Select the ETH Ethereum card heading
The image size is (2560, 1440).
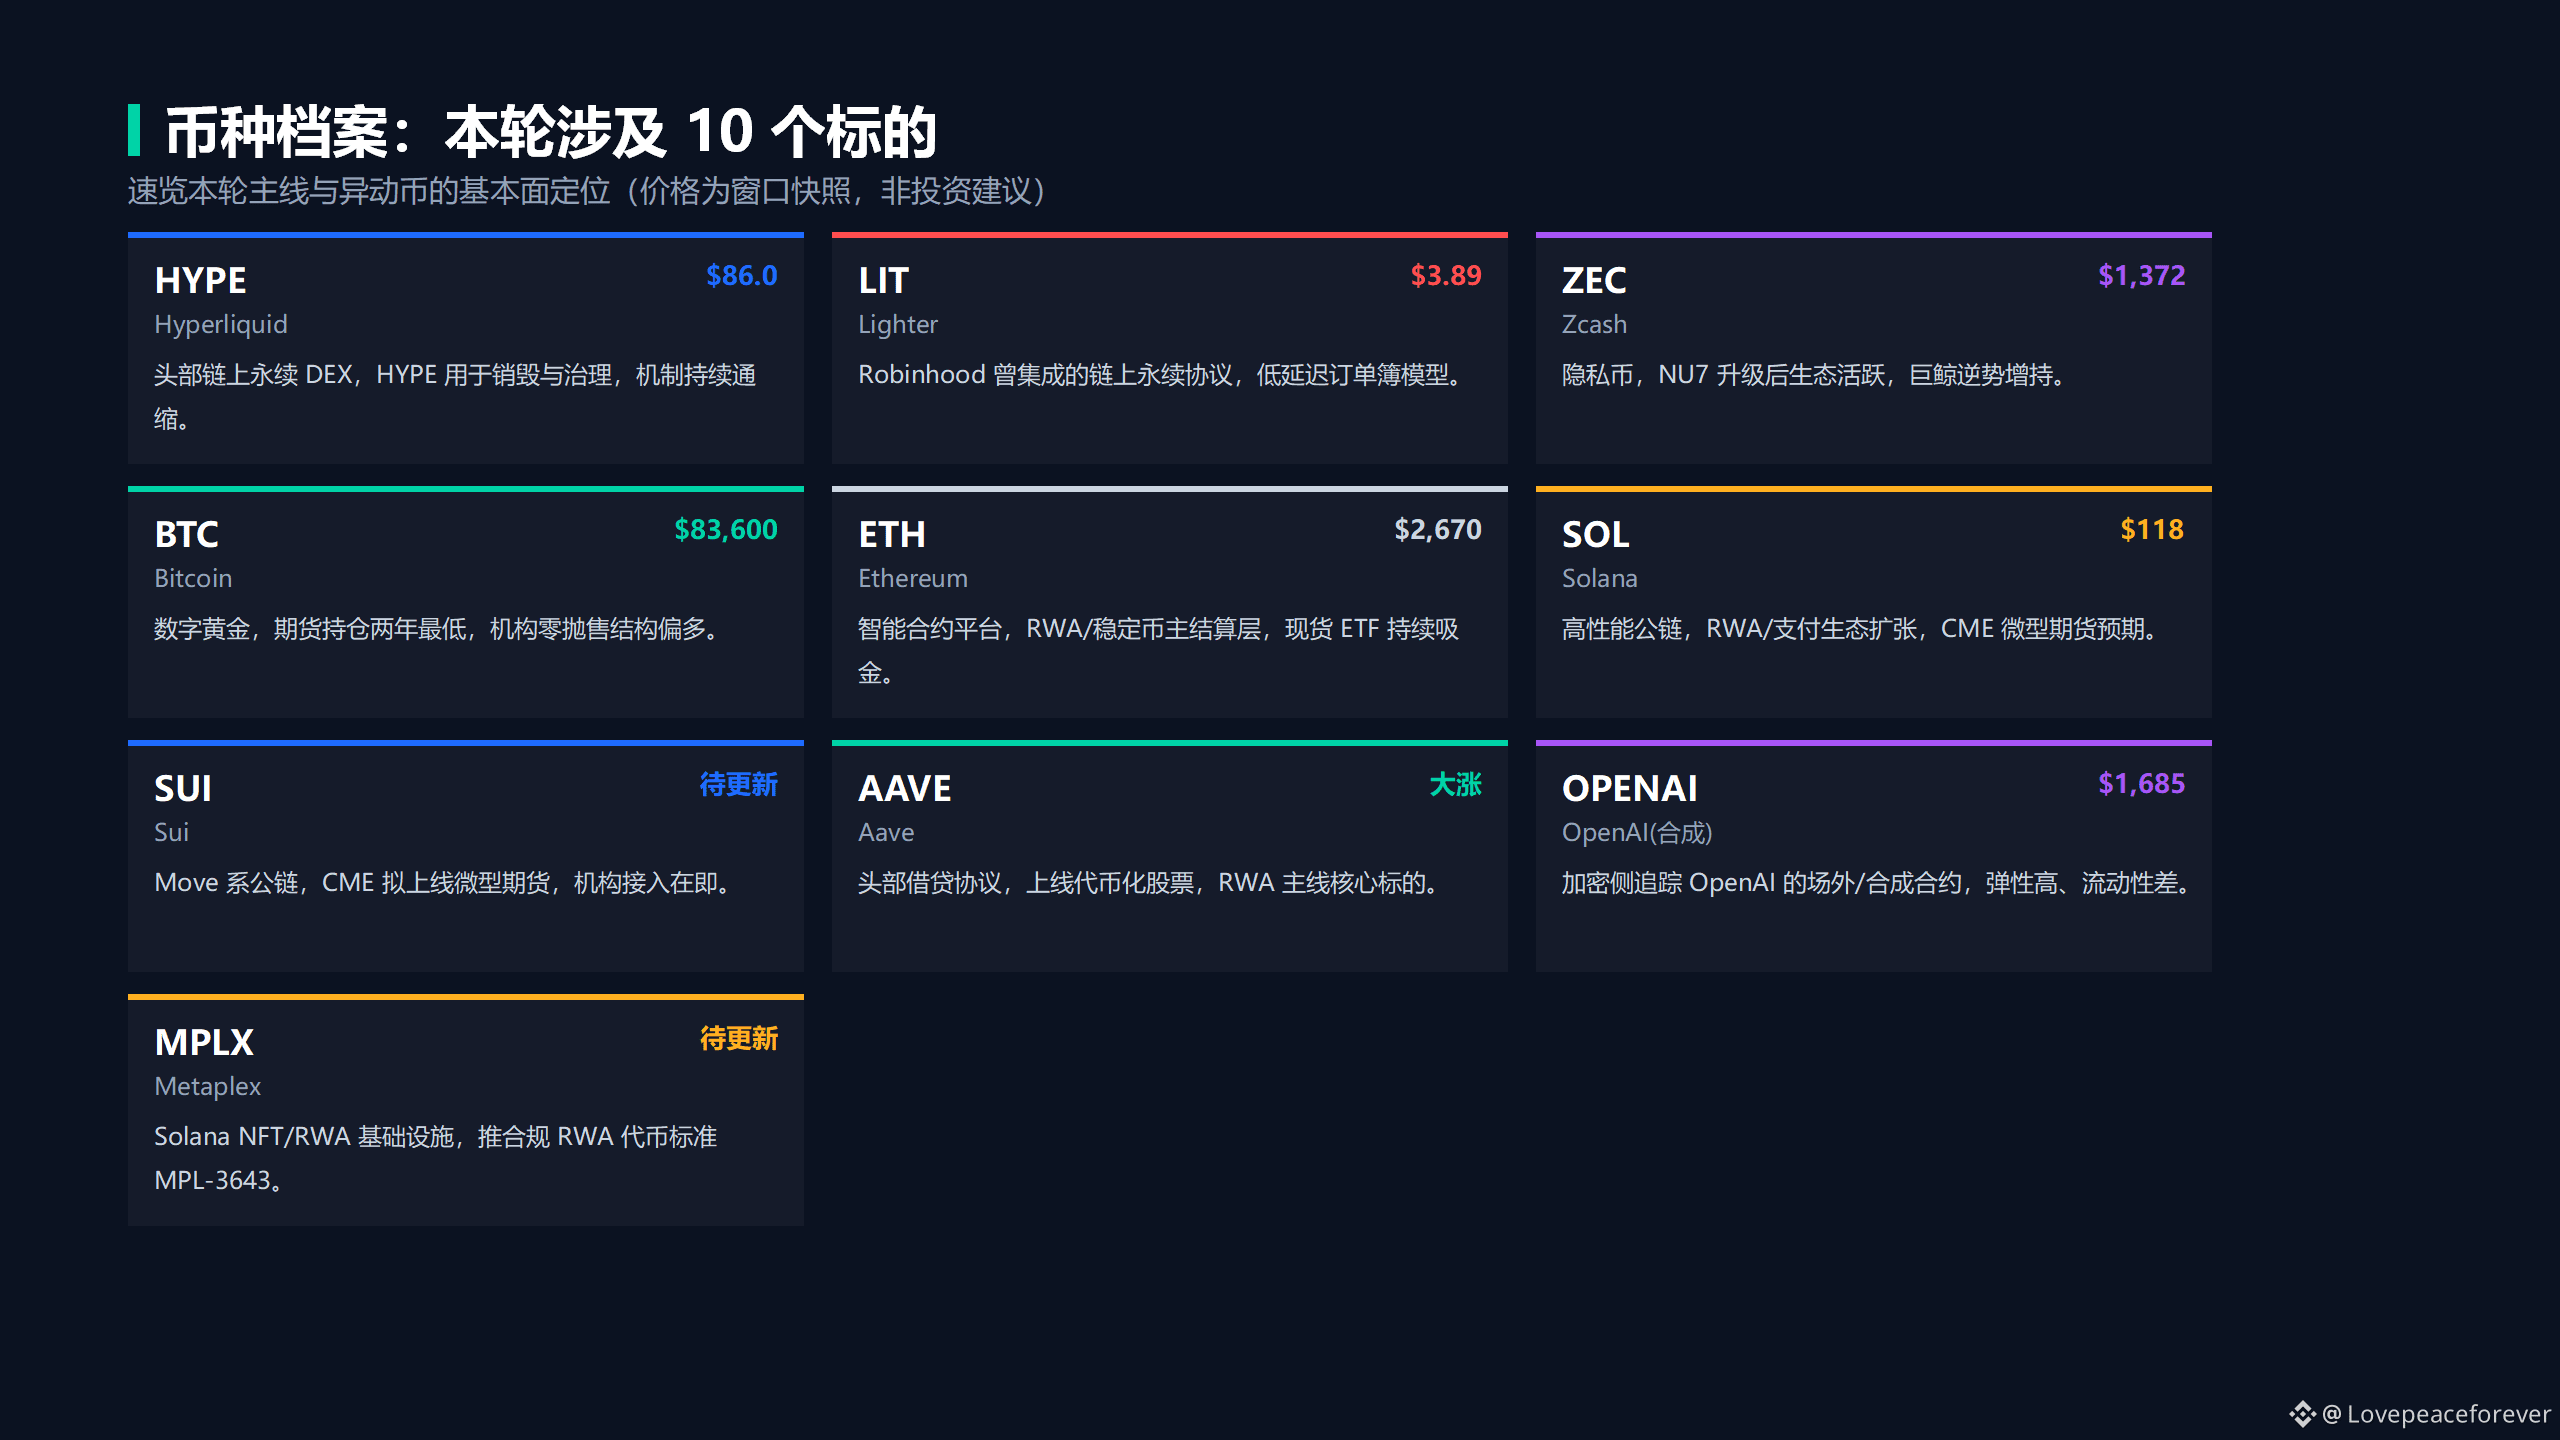tap(892, 534)
